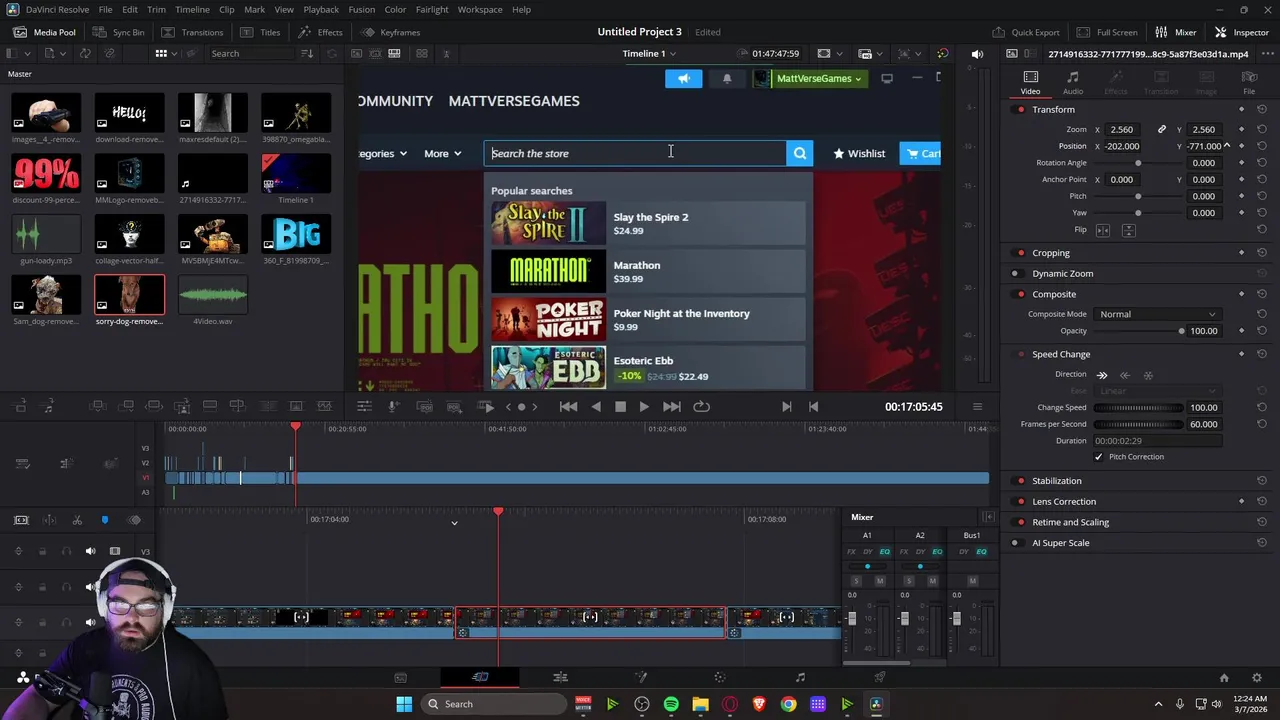Click the Stop button in viewer
Image resolution: width=1280 pixels, height=720 pixels.
pos(620,407)
